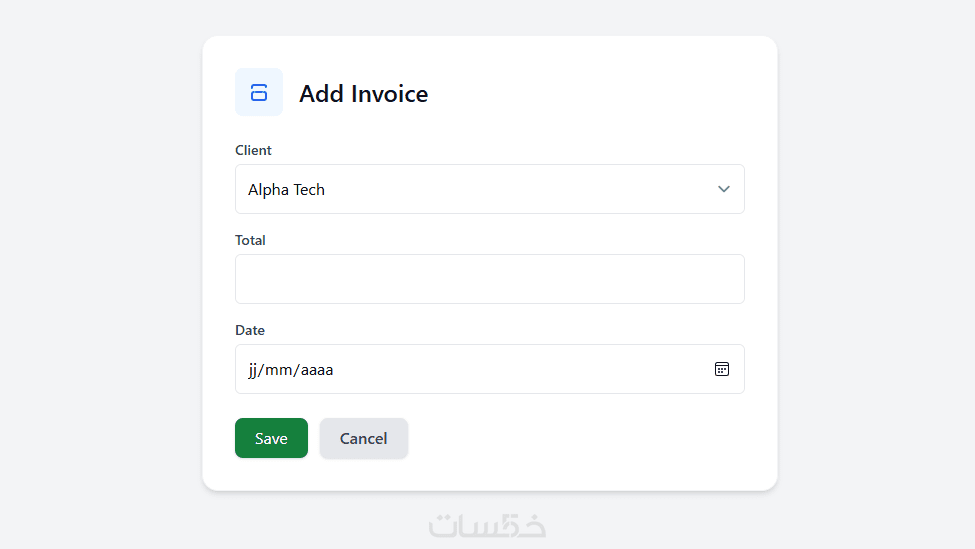
Task: Select the year segment 'aaaa' in Date
Action: [317, 370]
